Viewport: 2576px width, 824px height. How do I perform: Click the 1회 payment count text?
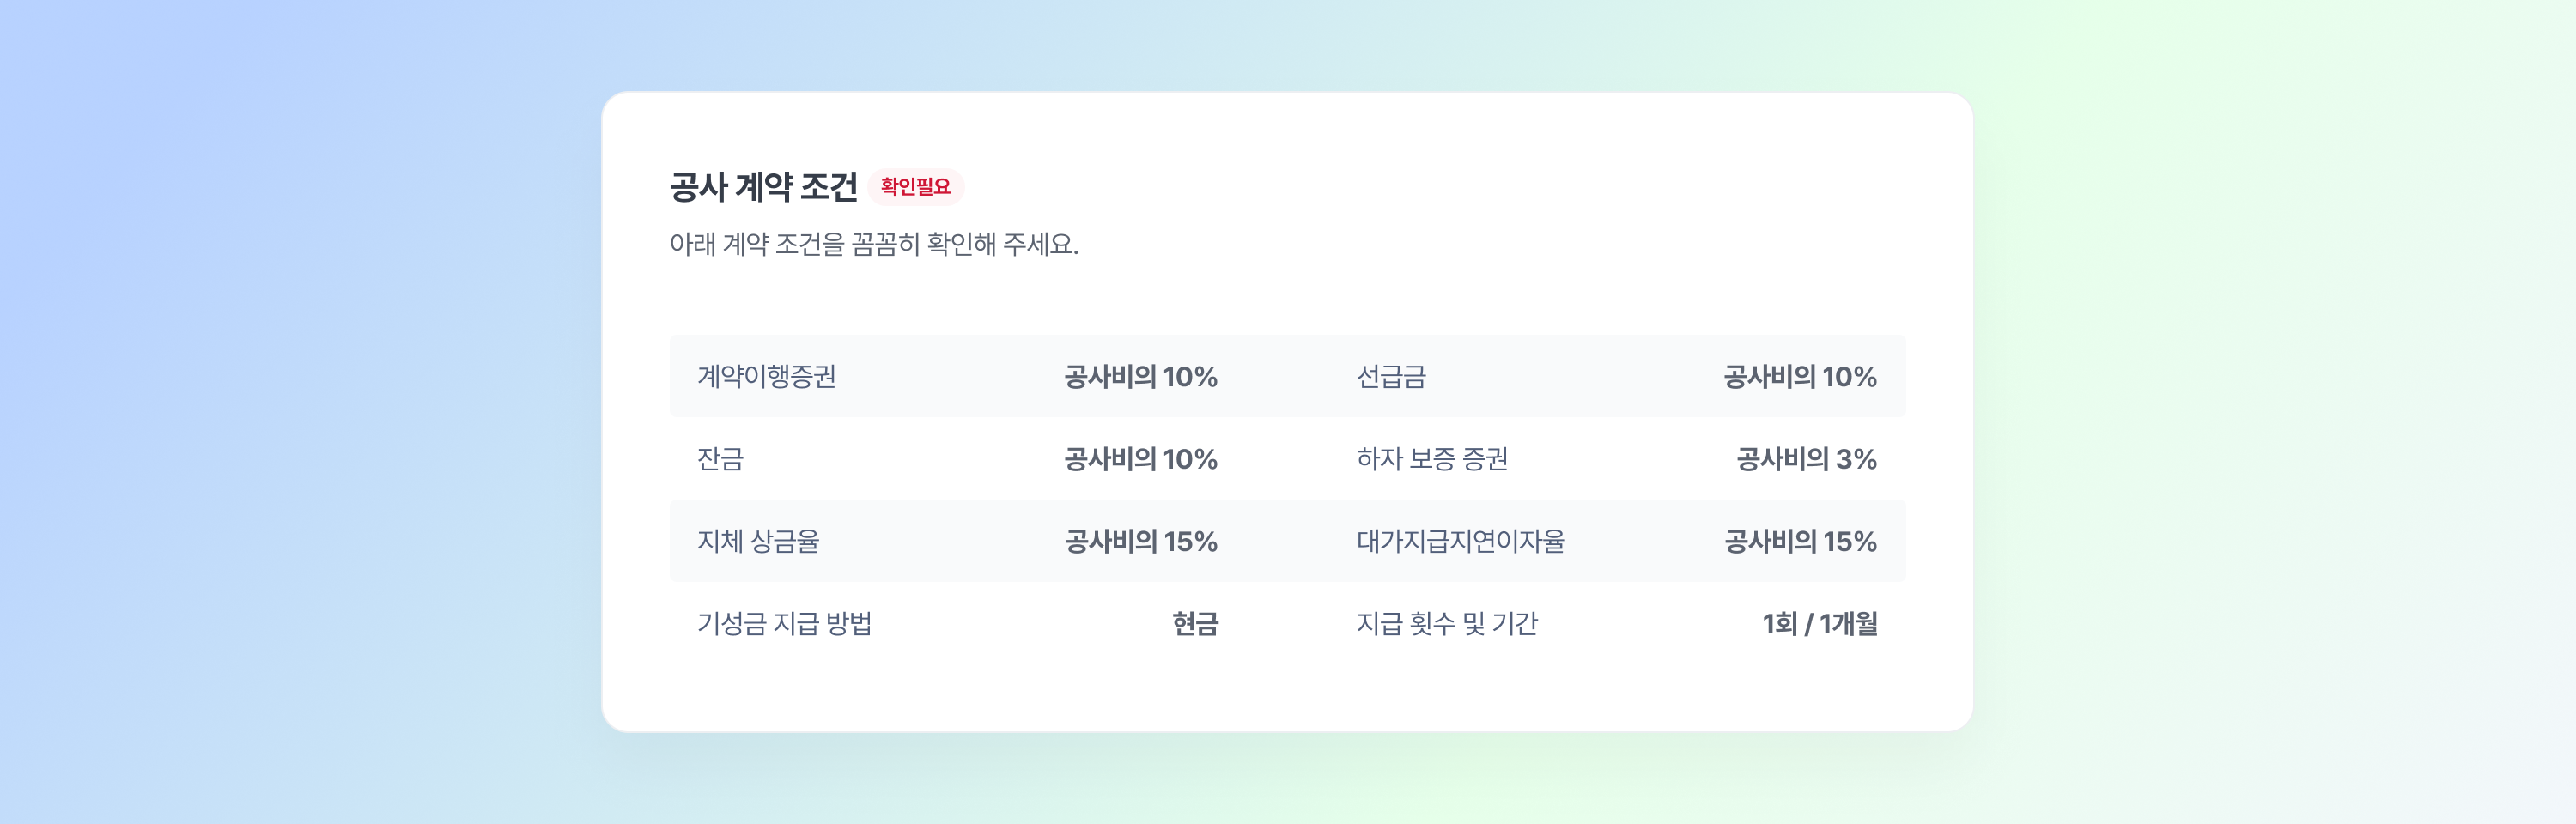pos(1779,624)
